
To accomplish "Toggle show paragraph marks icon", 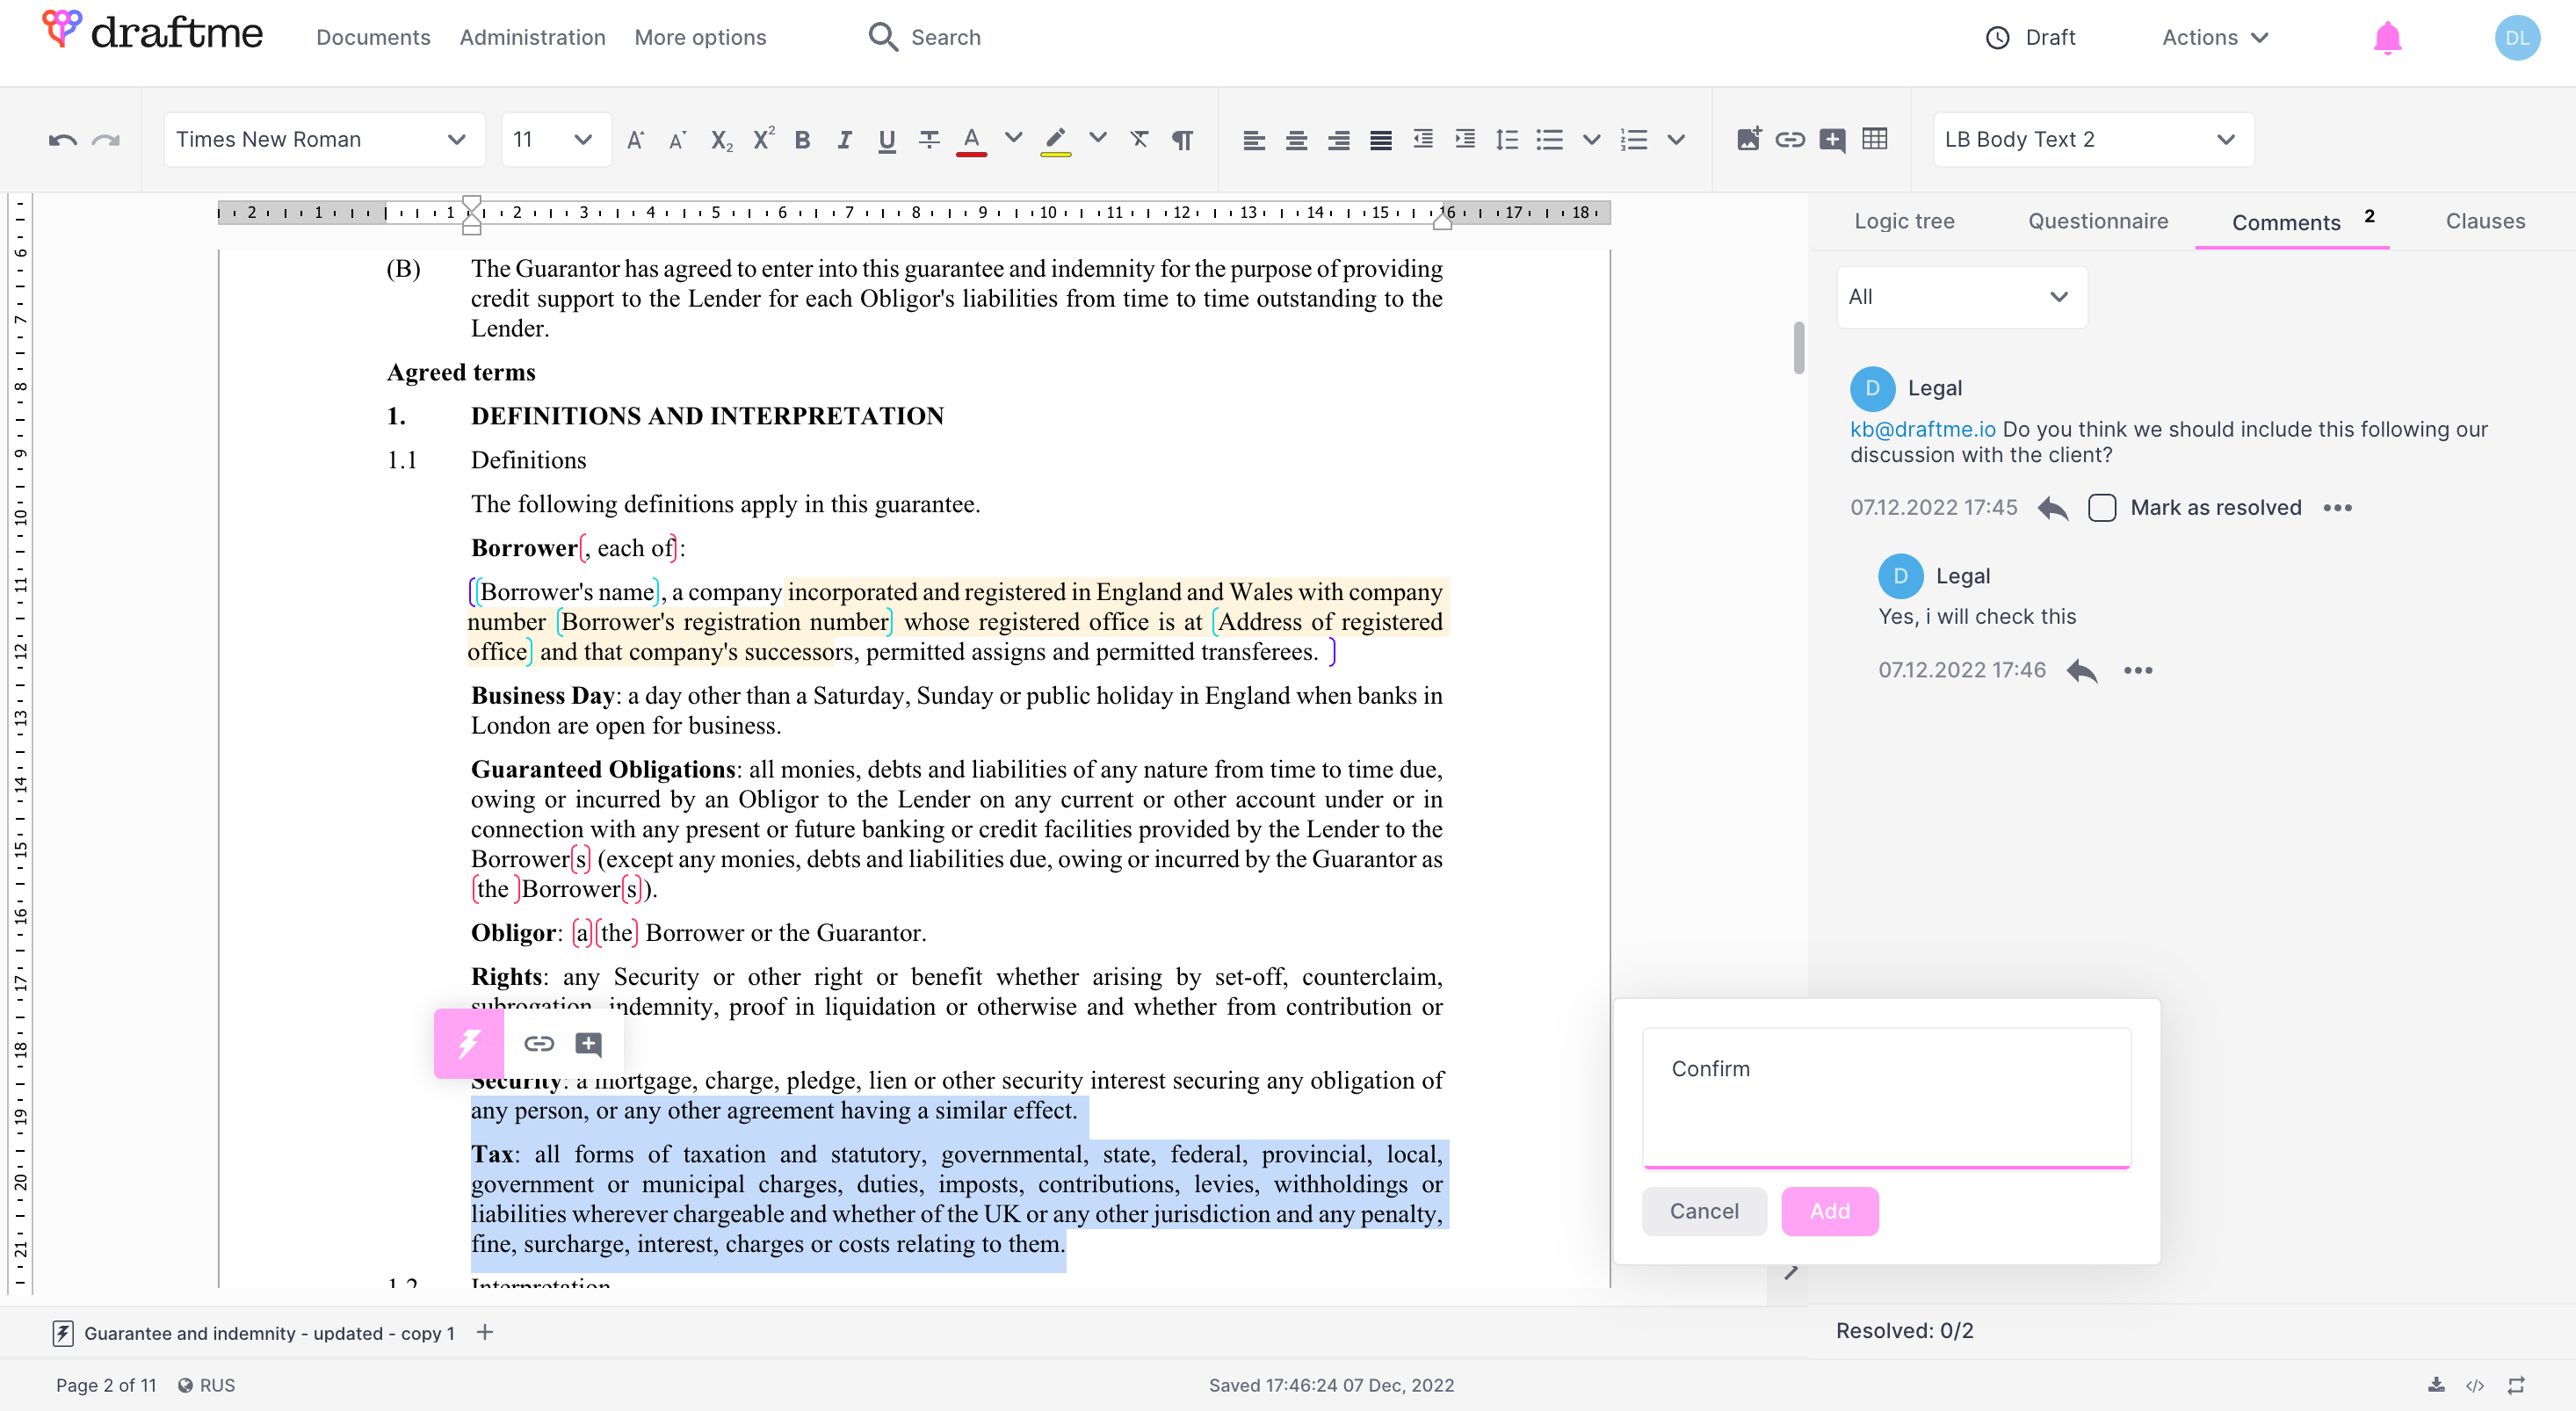I will pos(1182,140).
